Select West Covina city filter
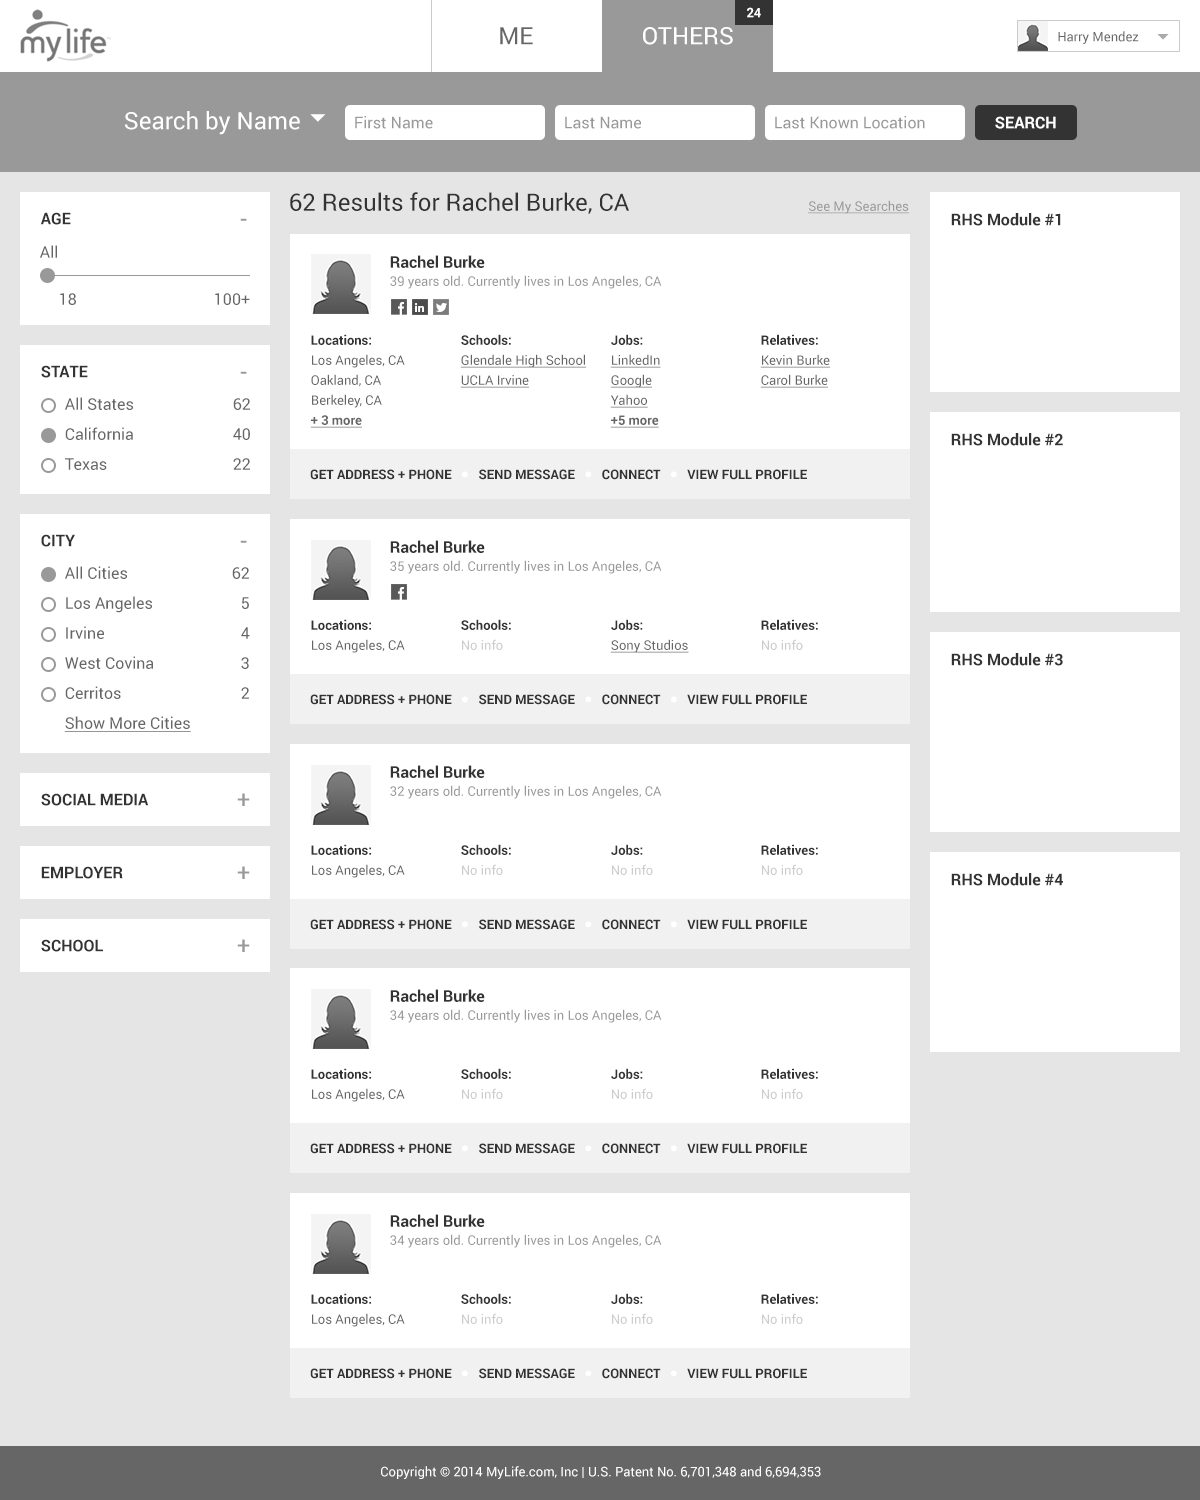This screenshot has height=1500, width=1200. (48, 664)
